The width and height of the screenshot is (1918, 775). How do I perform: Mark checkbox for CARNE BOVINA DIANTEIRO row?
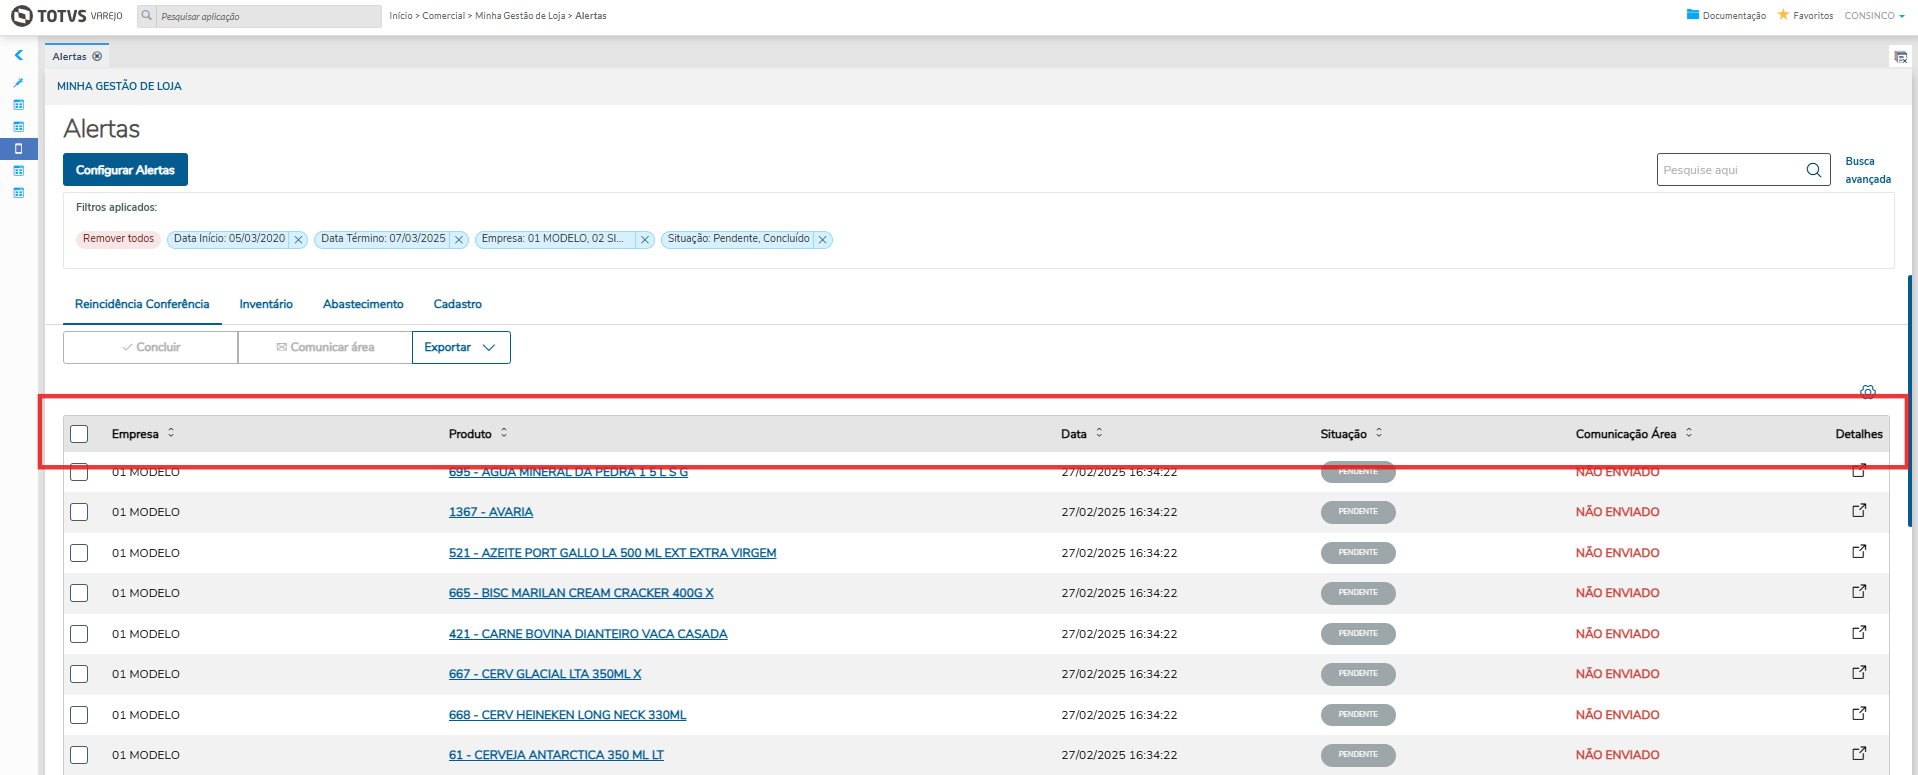(79, 634)
